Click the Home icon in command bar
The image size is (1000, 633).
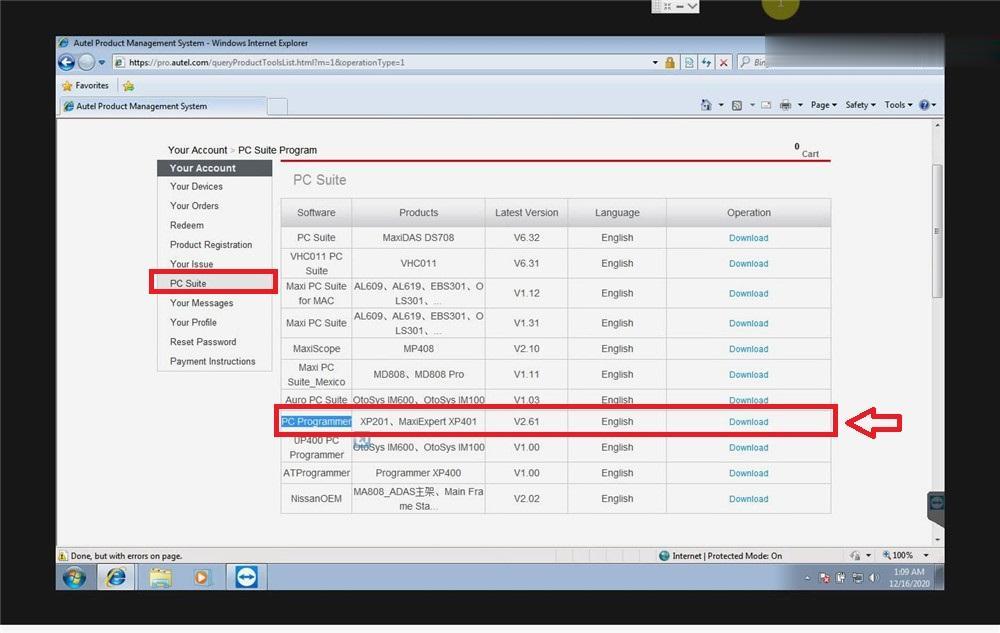click(x=706, y=105)
